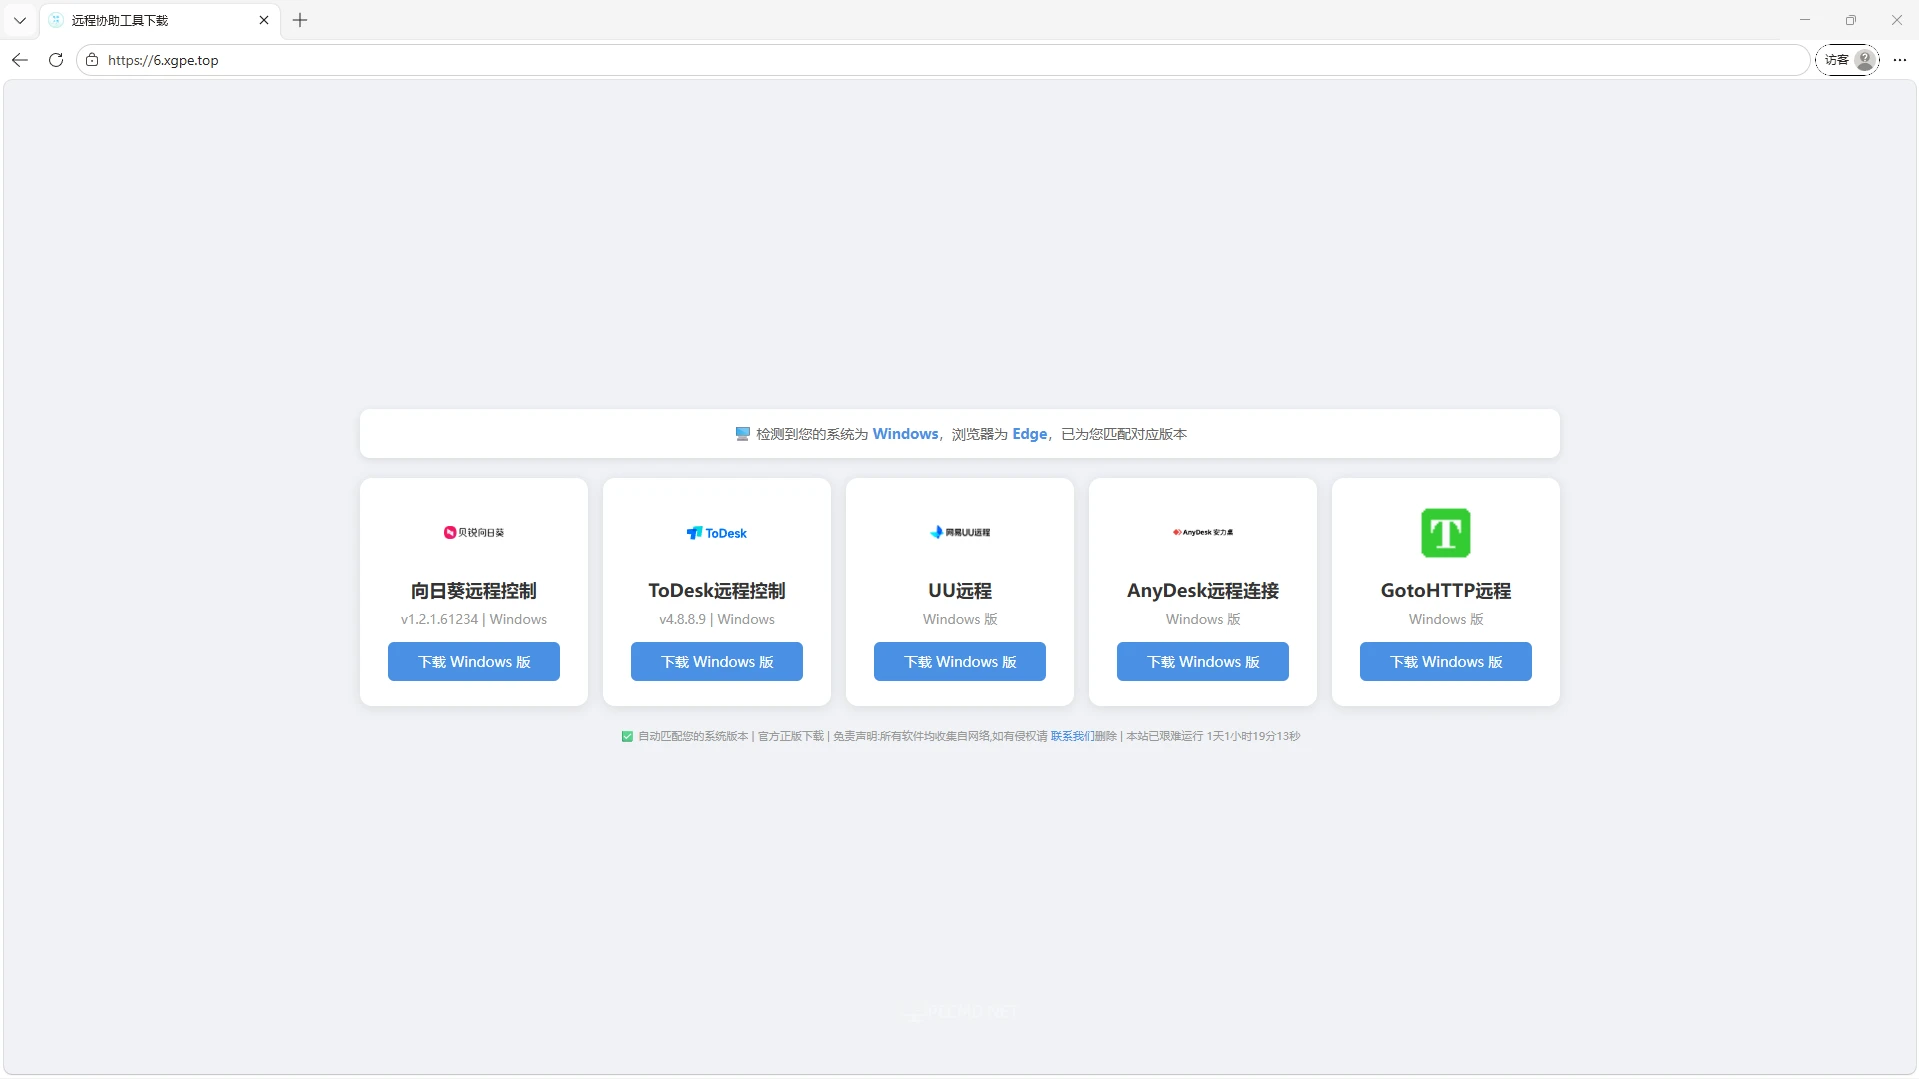
Task: Restore down the browser window
Action: point(1851,20)
